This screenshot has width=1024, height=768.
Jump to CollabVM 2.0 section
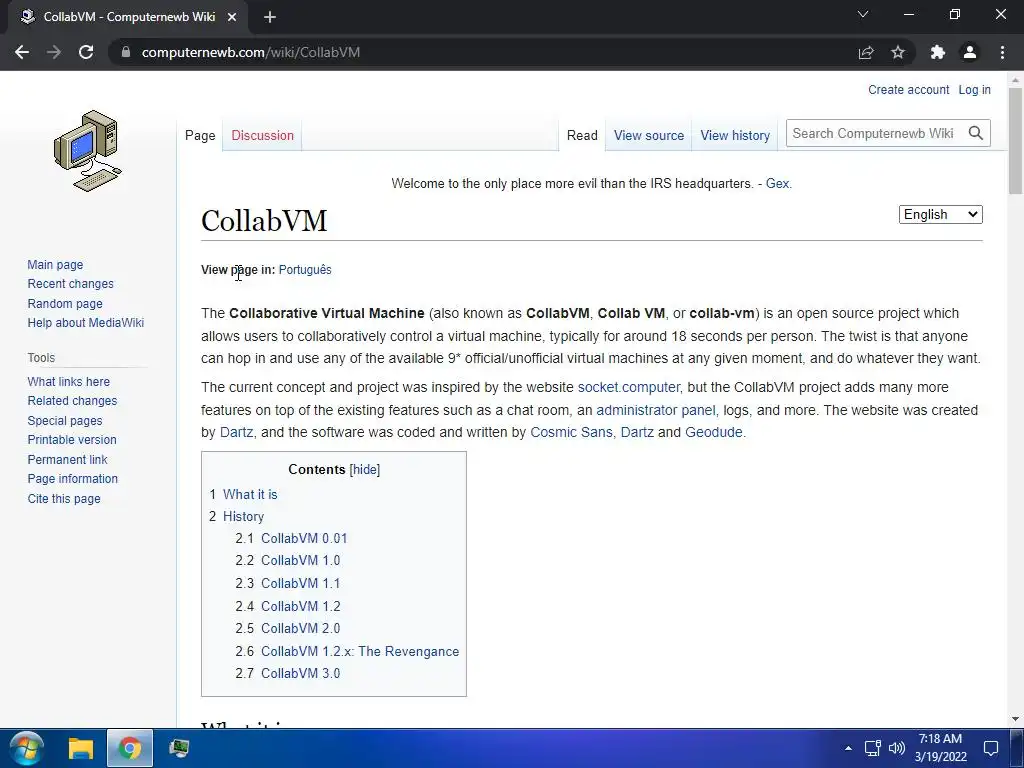click(x=300, y=628)
